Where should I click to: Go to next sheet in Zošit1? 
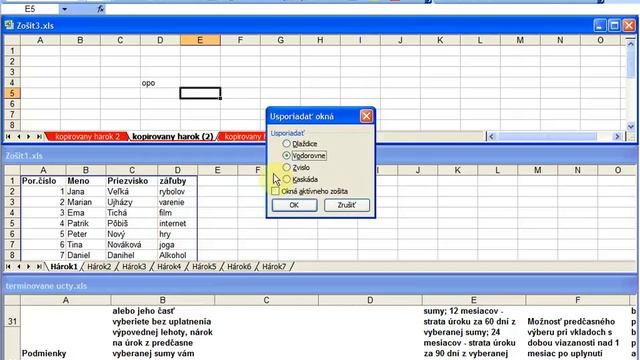[29, 267]
